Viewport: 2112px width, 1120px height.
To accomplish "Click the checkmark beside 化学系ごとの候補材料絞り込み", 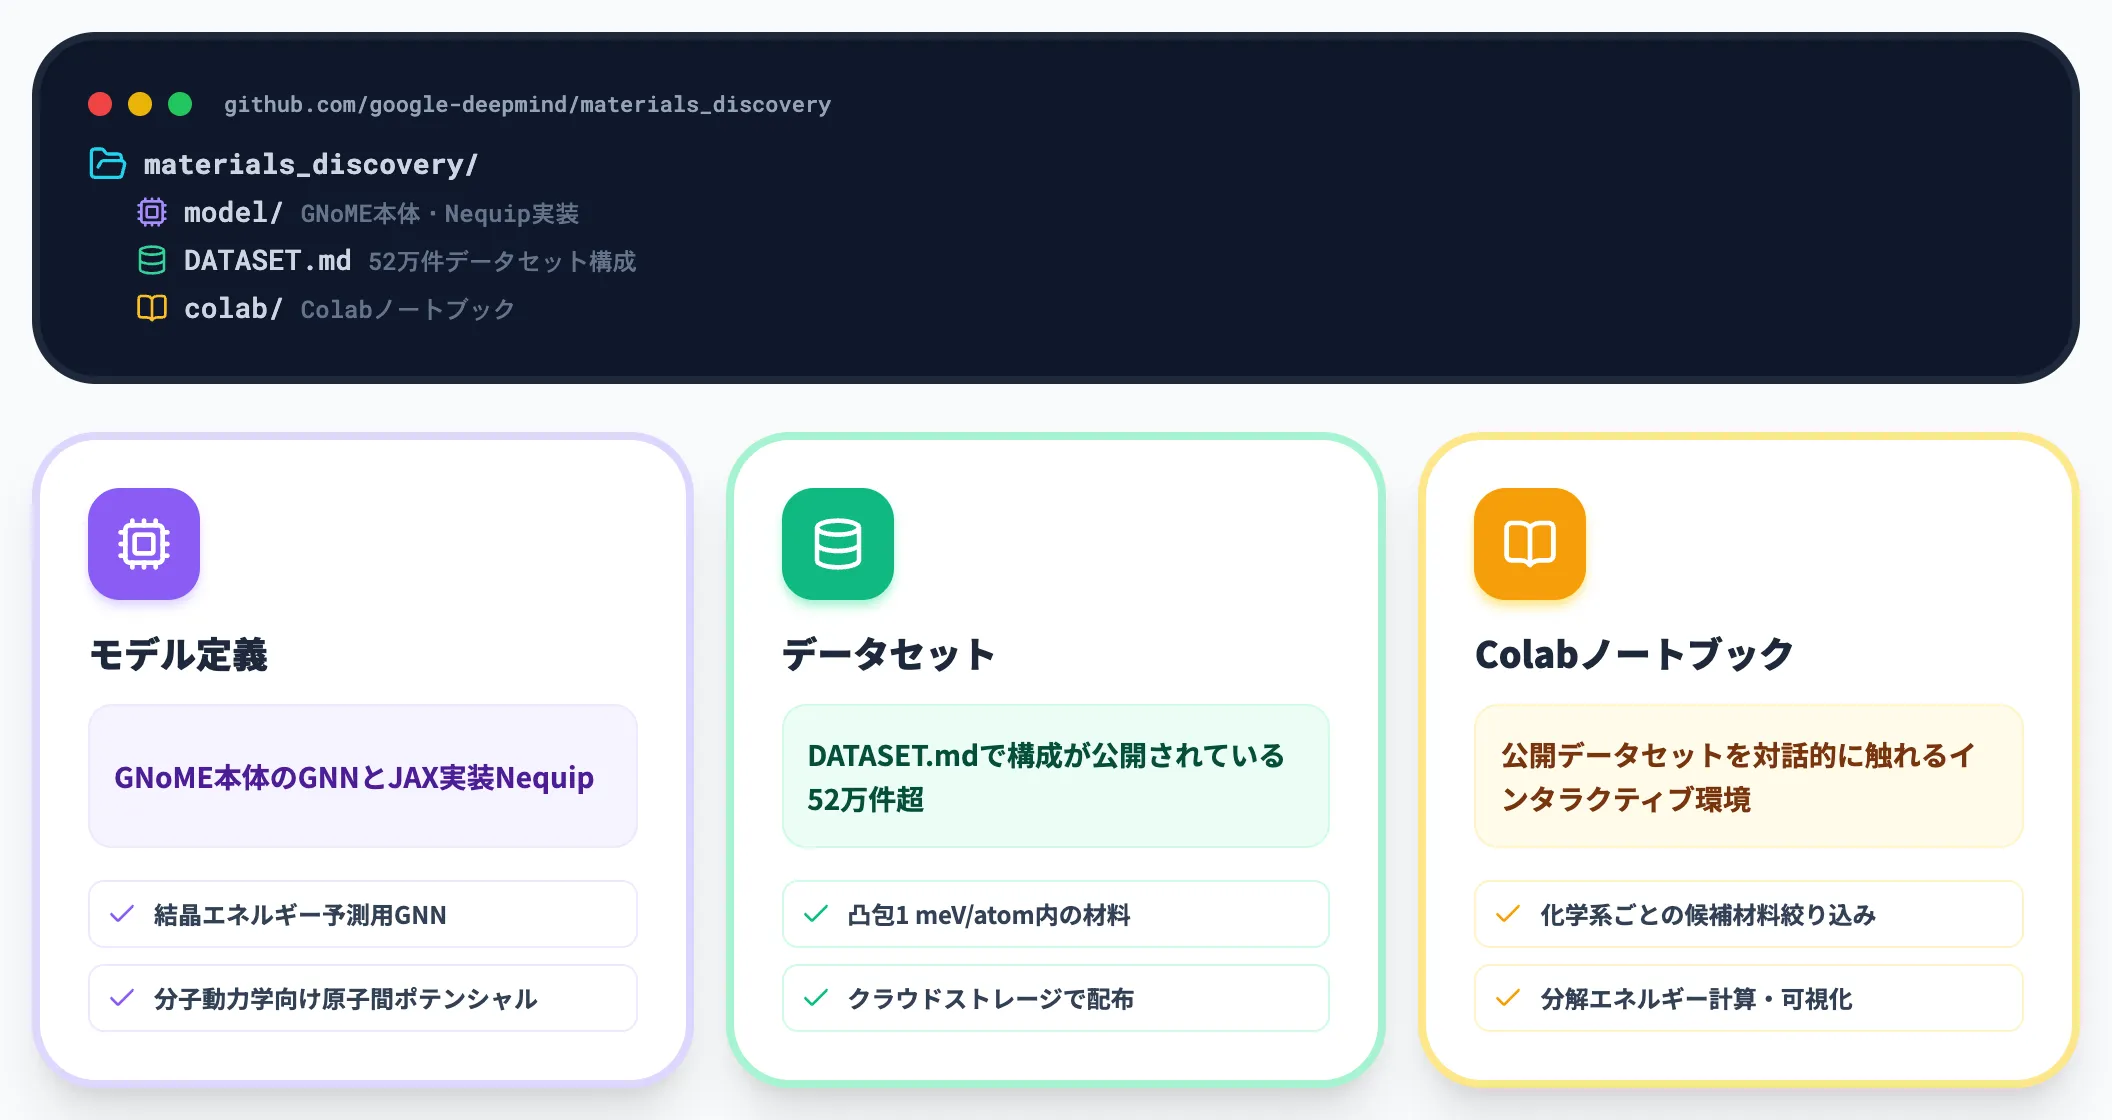I will (x=1508, y=914).
